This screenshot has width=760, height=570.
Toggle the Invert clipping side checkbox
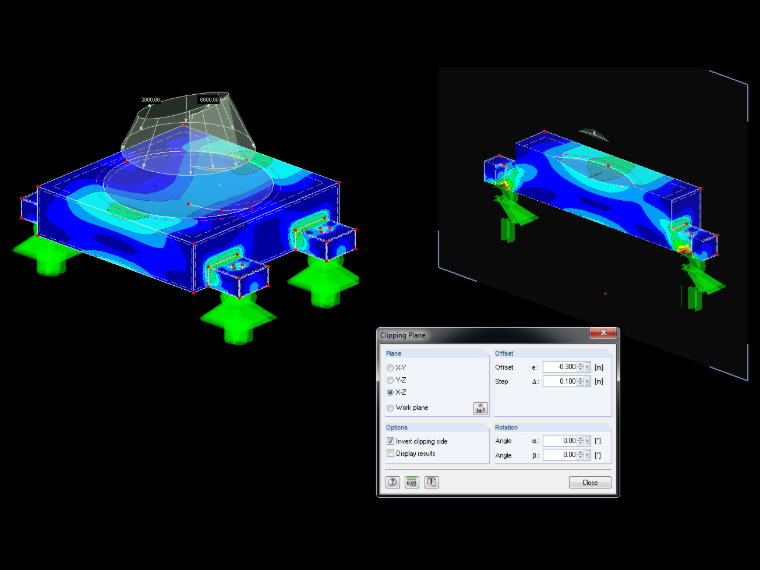391,441
